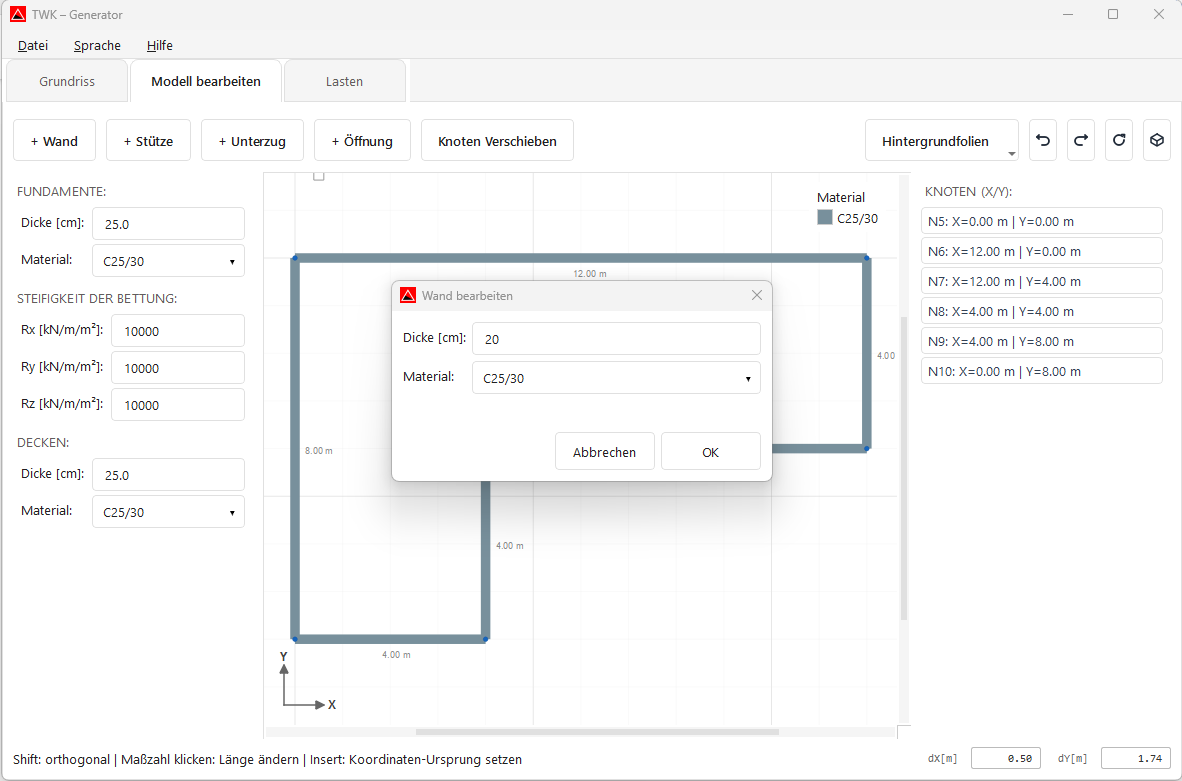Screen dimensions: 1182x781
Task: Open the Decken Material dropdown
Action: [x=167, y=511]
